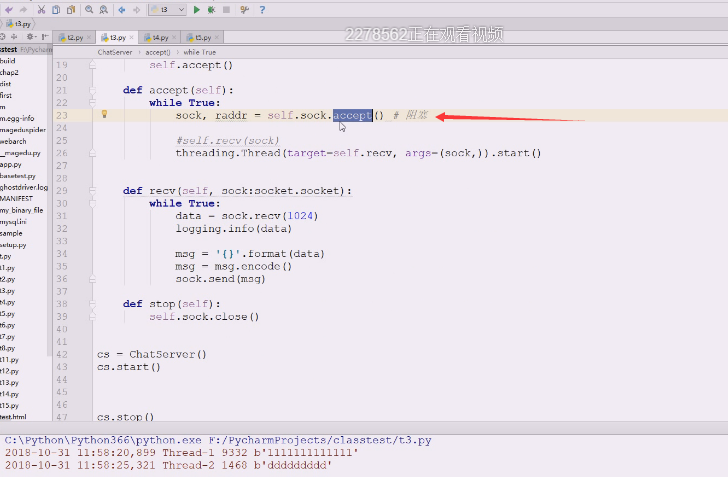
Task: Select ghostdriver.log in the project tree
Action: click(24, 187)
